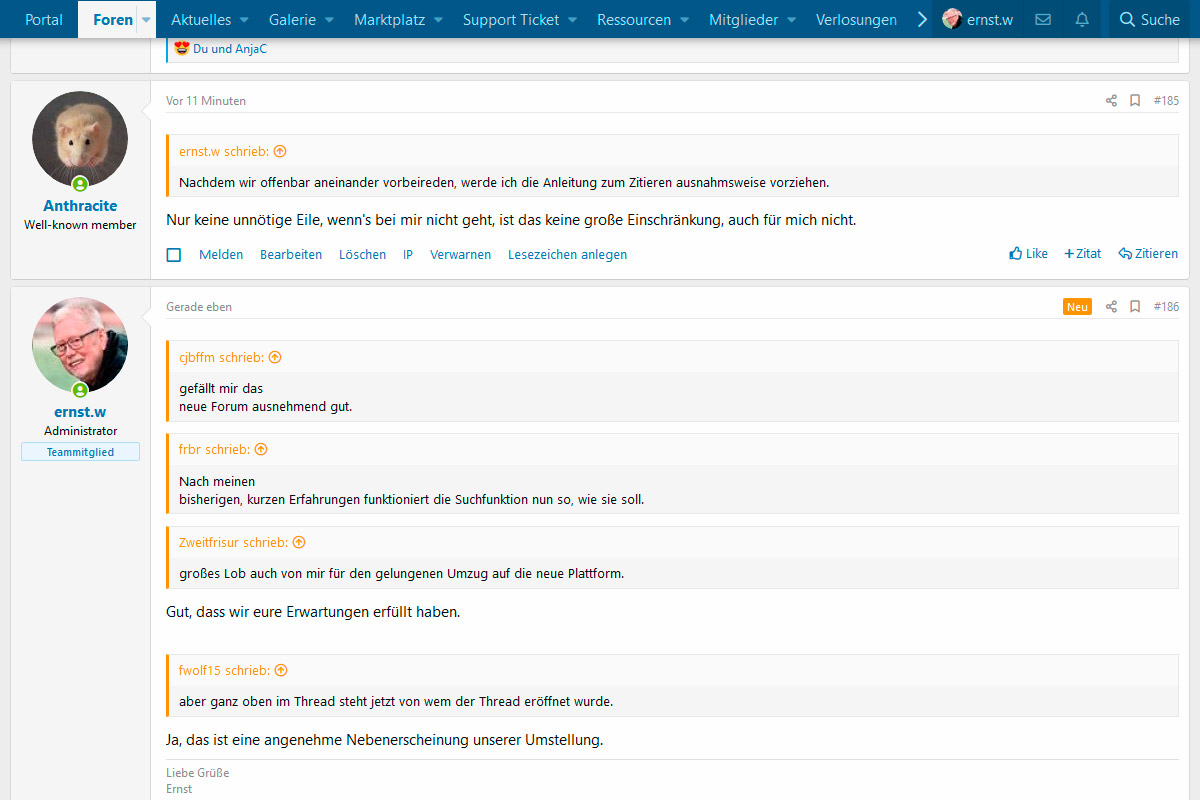
Task: Open the Portal nav item
Action: click(x=44, y=19)
